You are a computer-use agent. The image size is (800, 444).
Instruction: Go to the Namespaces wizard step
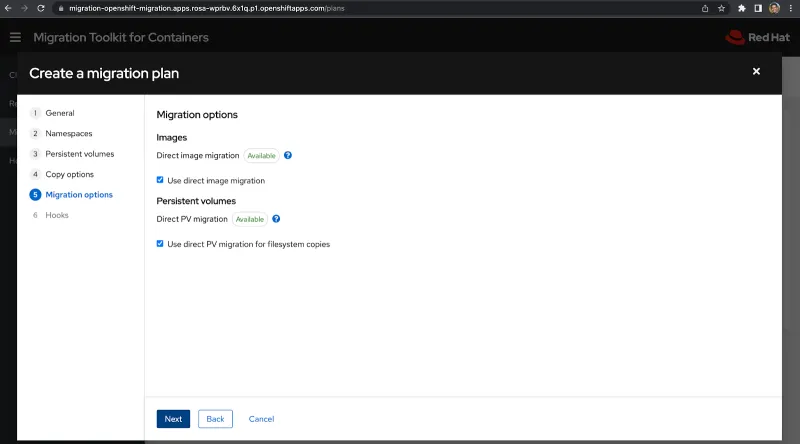(69, 133)
